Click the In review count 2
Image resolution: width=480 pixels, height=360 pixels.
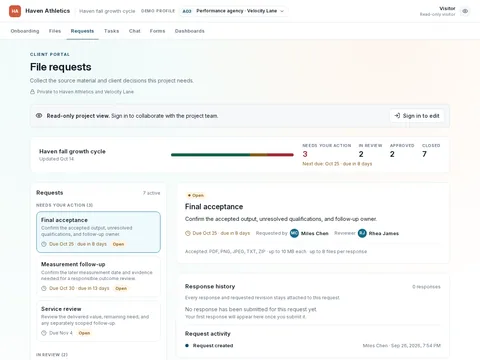(x=361, y=154)
